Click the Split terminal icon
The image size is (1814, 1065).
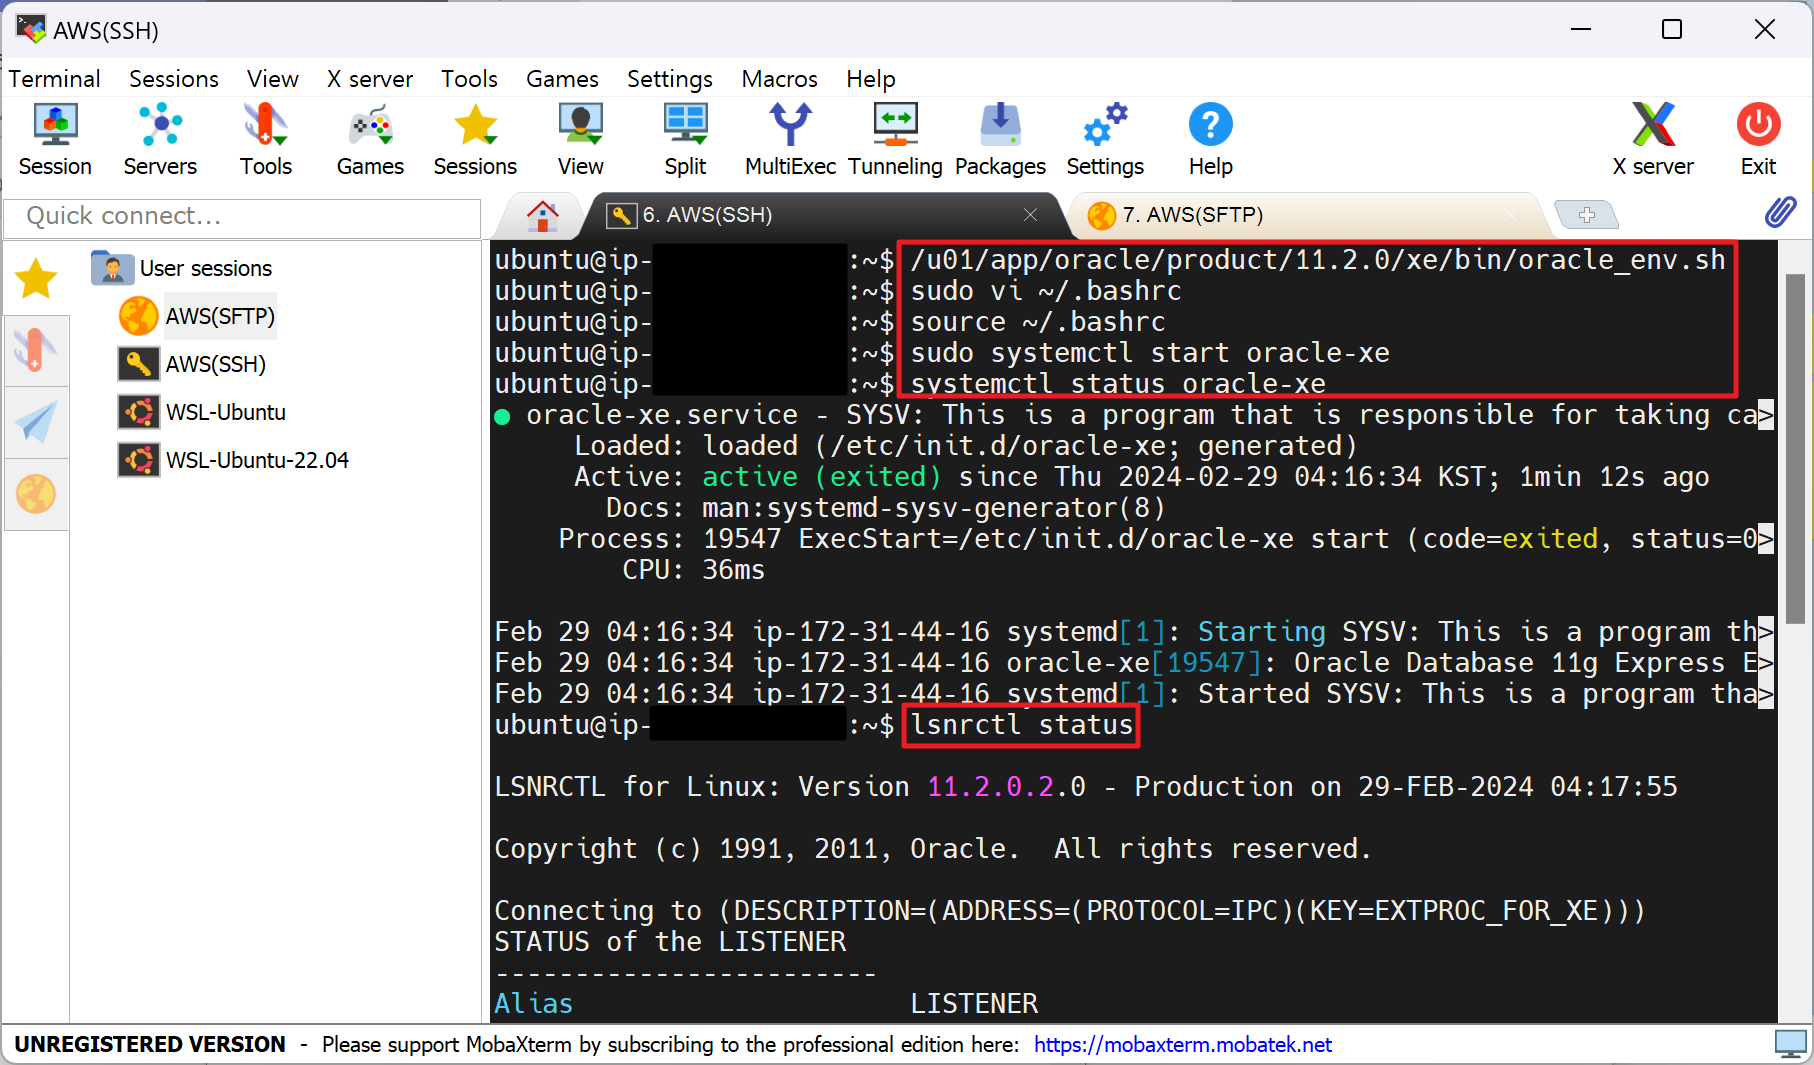pos(685,140)
